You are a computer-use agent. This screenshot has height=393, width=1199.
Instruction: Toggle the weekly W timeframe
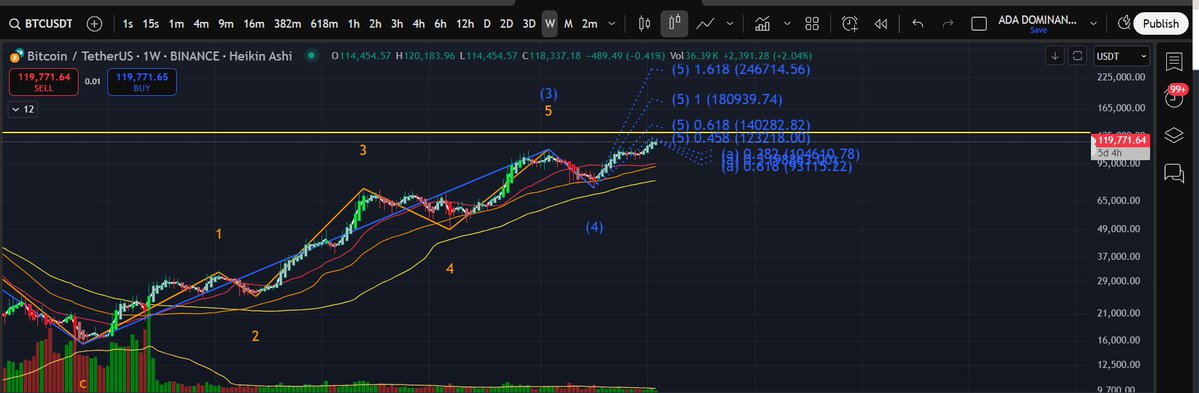(550, 24)
